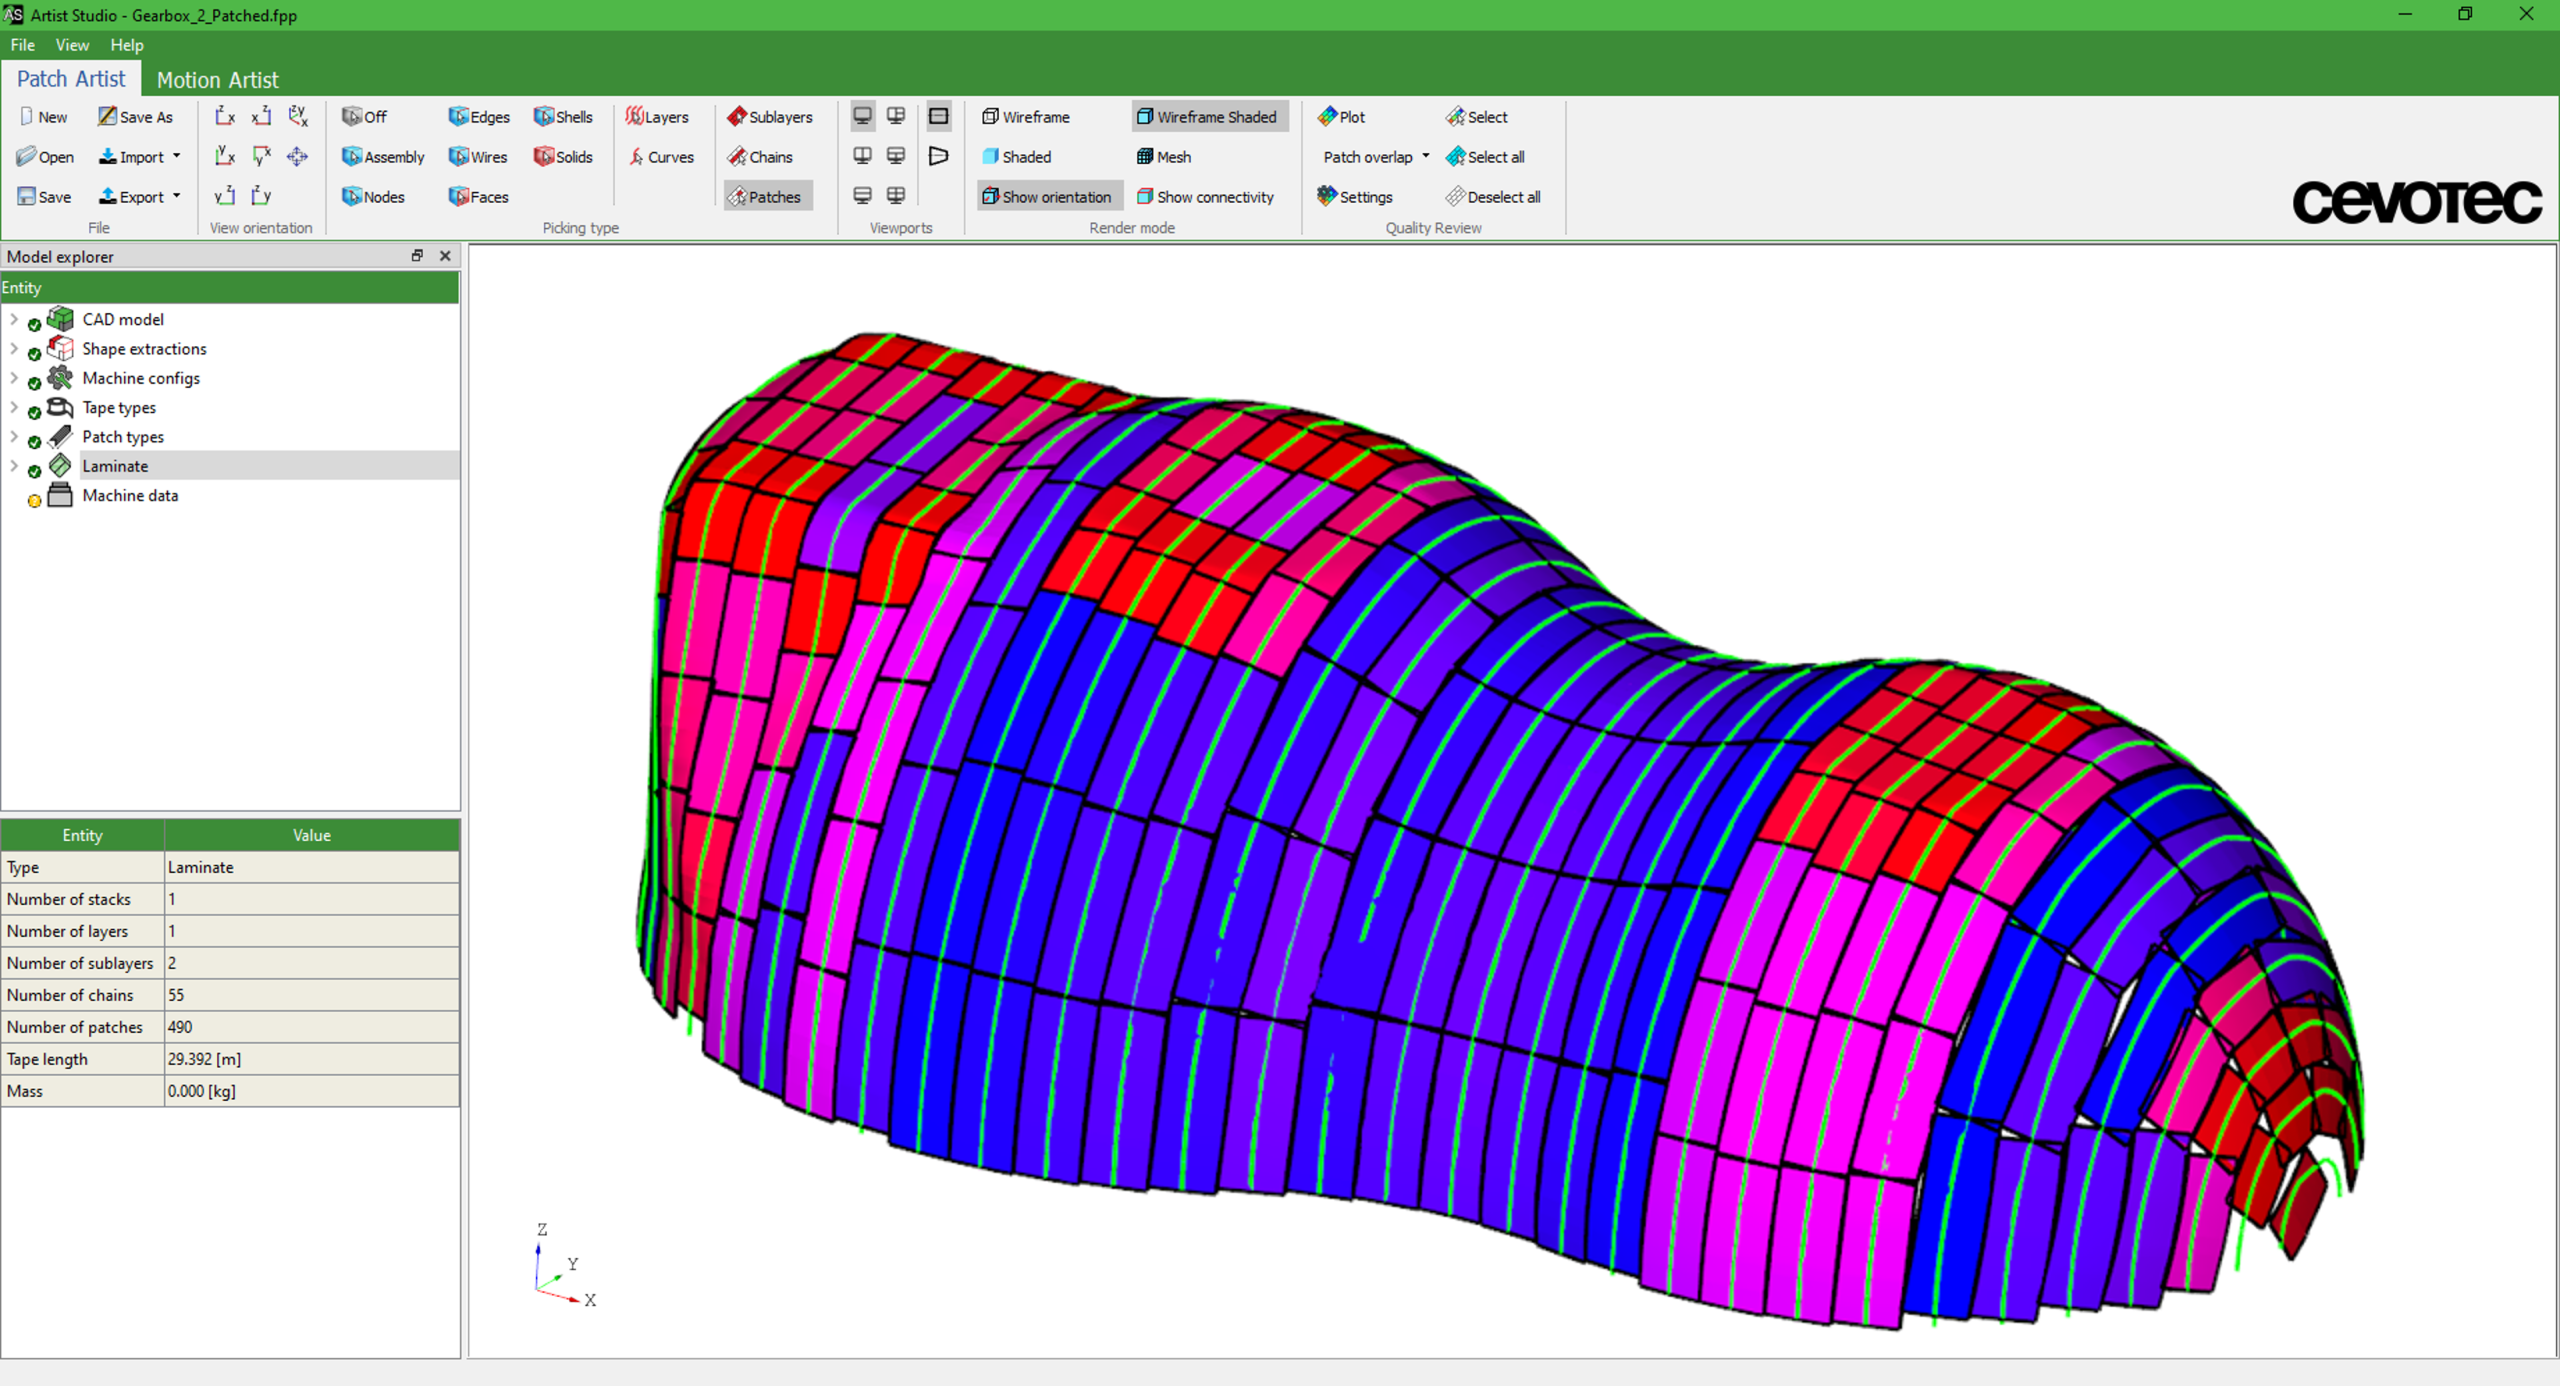This screenshot has height=1386, width=2560.
Task: Expand the CAD model tree item
Action: [x=12, y=317]
